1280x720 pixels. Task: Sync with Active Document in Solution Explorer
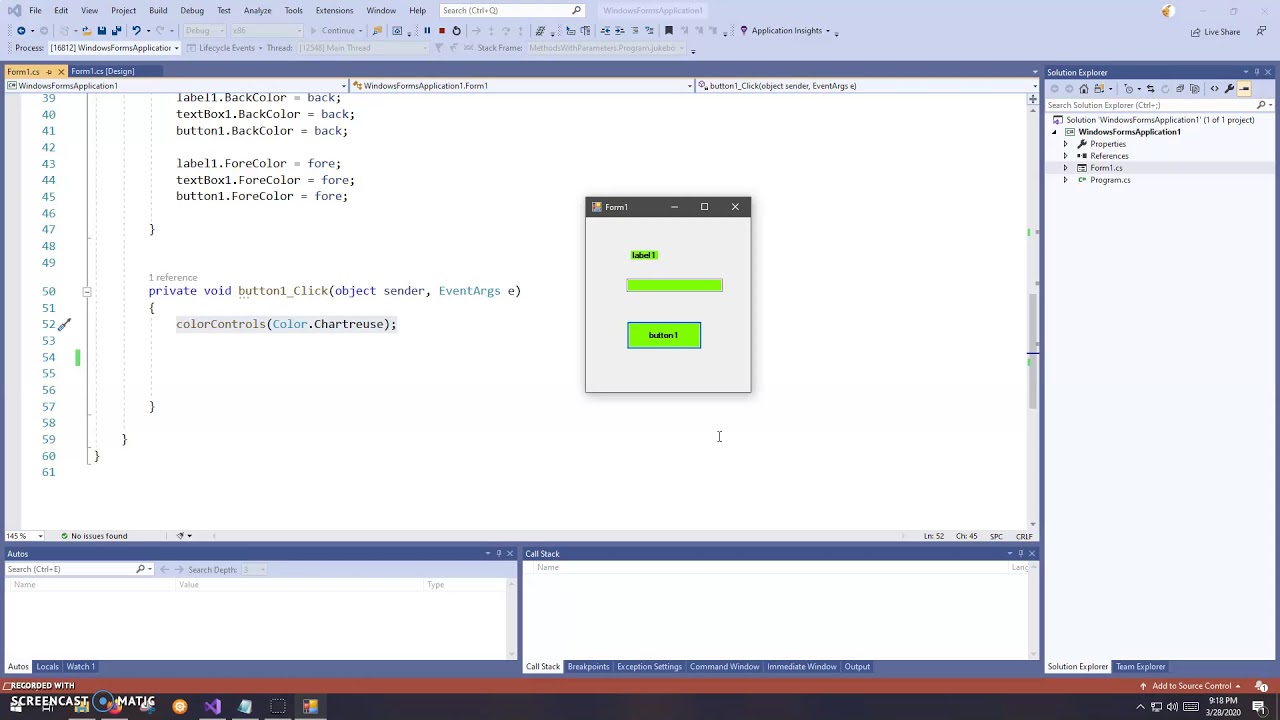1150,88
